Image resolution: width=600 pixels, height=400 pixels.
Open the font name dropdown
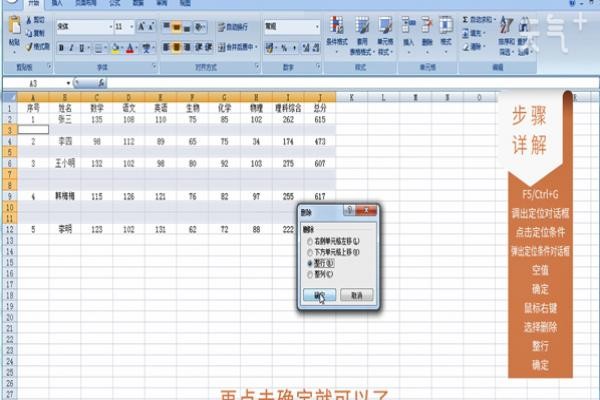(111, 27)
